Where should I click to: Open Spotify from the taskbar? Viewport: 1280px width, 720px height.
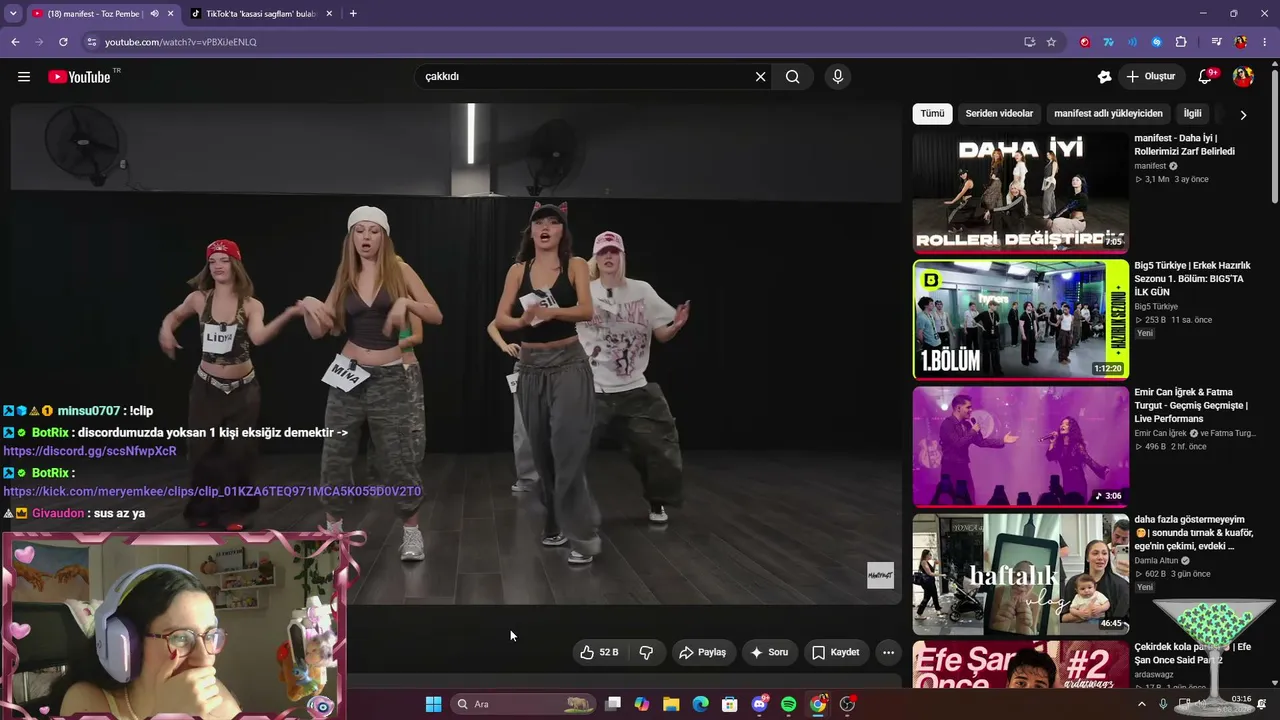(788, 704)
